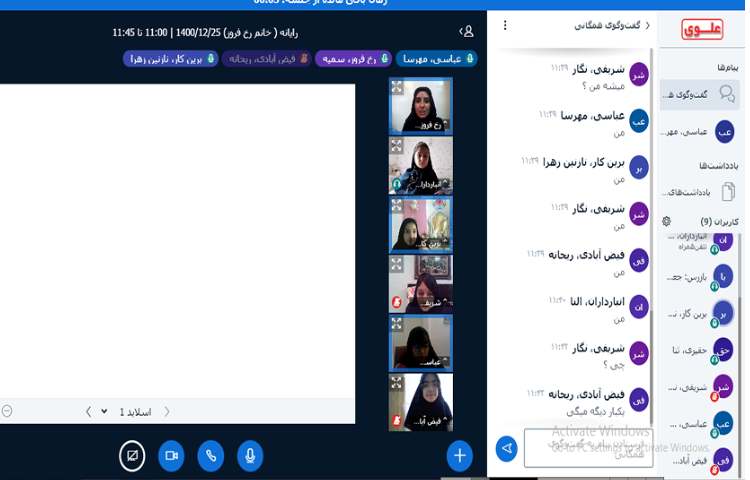Click talking indicator رخ فروز، سمیه
The image size is (750, 480).
[x=353, y=59]
